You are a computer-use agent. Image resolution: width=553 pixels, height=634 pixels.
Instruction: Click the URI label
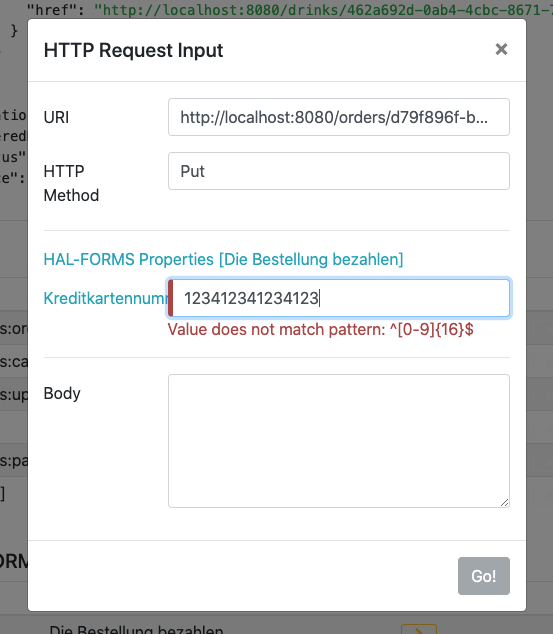[x=56, y=117]
